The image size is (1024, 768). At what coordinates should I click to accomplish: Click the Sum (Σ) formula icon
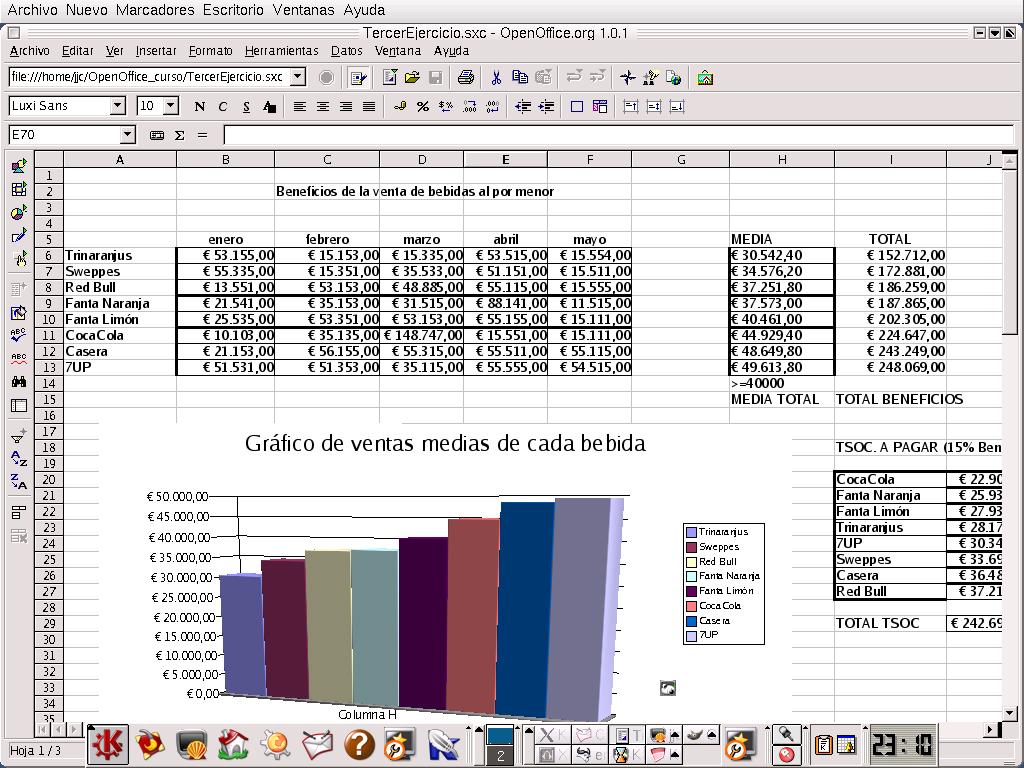[x=180, y=135]
